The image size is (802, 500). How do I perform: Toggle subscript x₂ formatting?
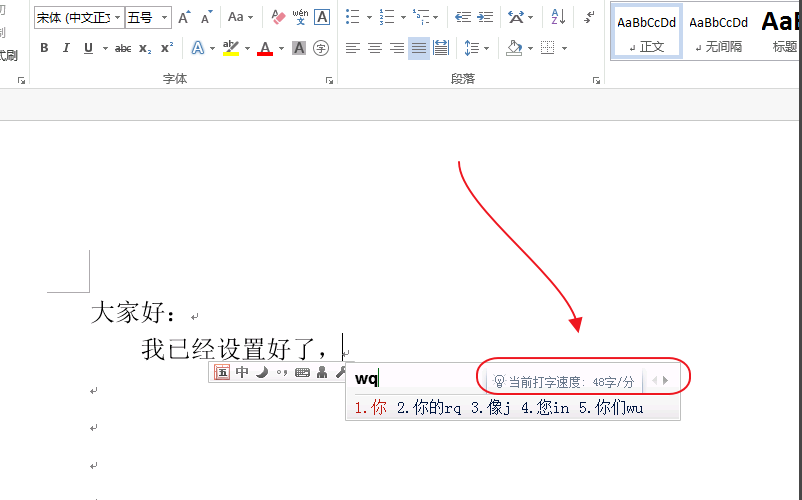tap(145, 49)
